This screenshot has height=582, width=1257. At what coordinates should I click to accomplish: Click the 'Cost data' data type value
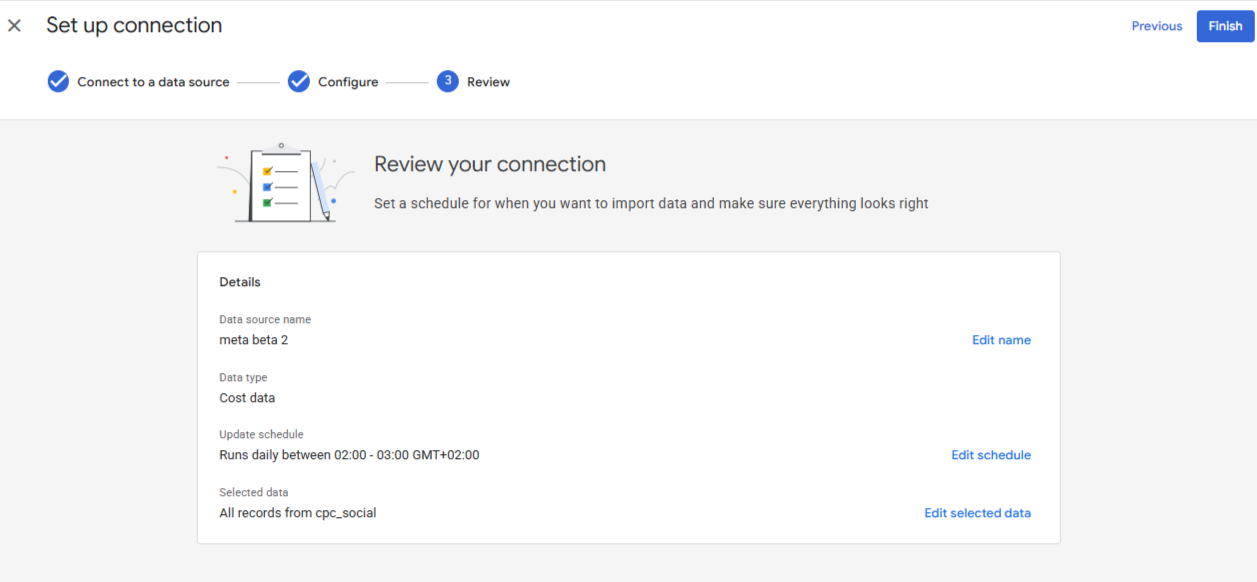coord(247,398)
